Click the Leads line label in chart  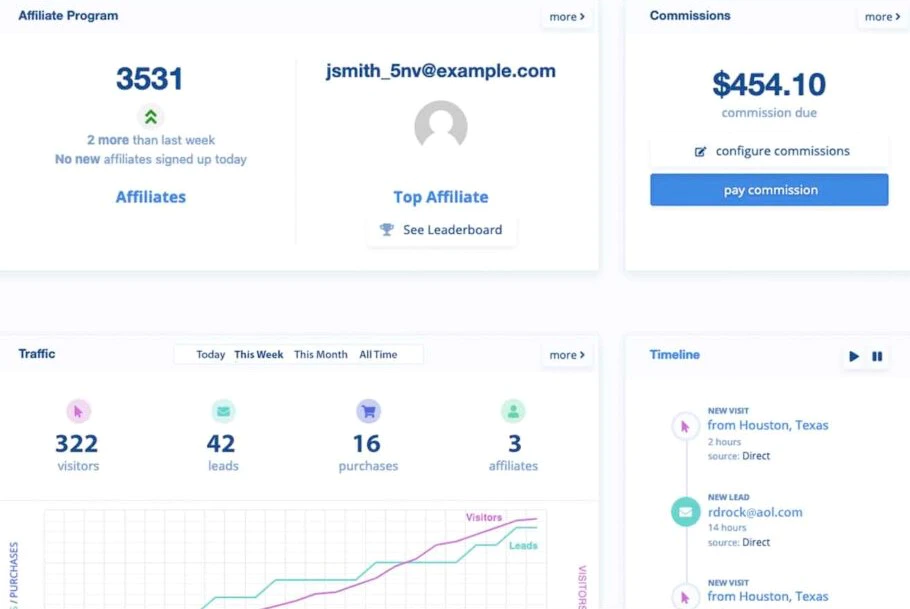click(x=523, y=546)
